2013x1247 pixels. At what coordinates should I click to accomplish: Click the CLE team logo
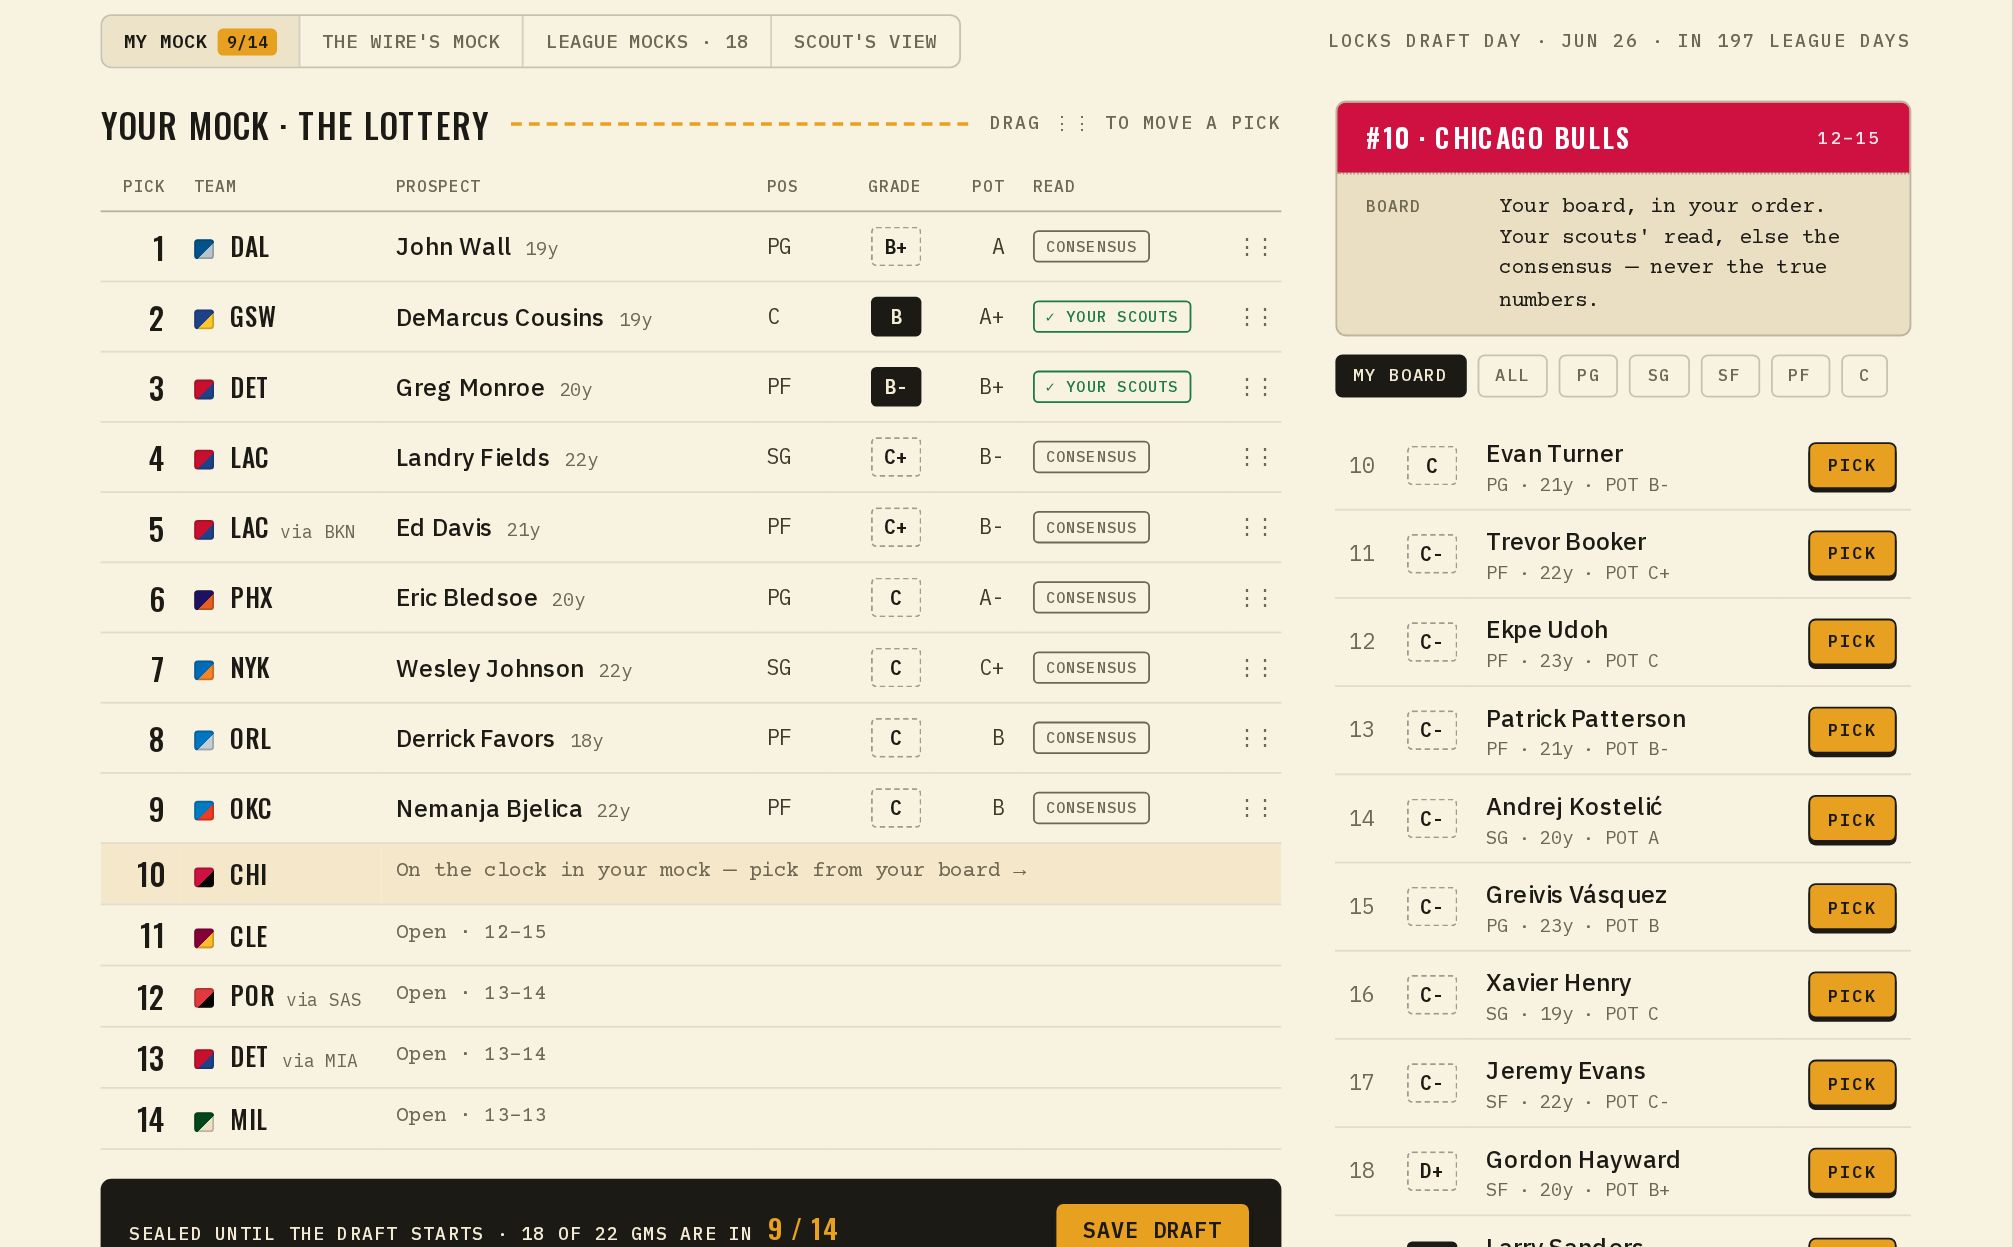point(204,938)
